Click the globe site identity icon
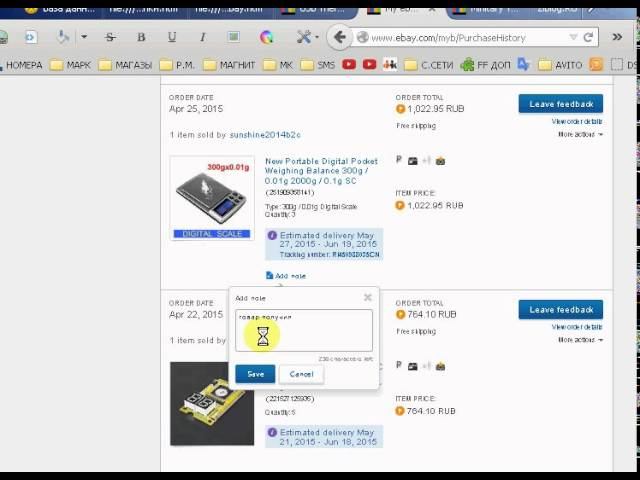Image resolution: width=640 pixels, height=480 pixels. (x=362, y=38)
